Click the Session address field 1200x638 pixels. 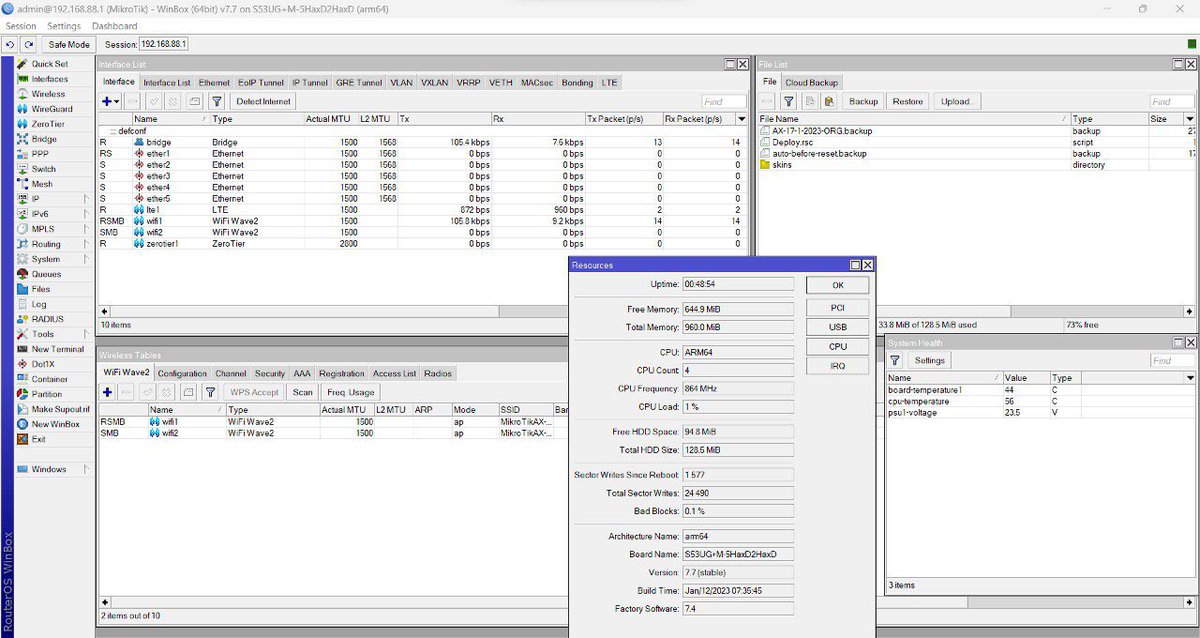pyautogui.click(x=163, y=44)
